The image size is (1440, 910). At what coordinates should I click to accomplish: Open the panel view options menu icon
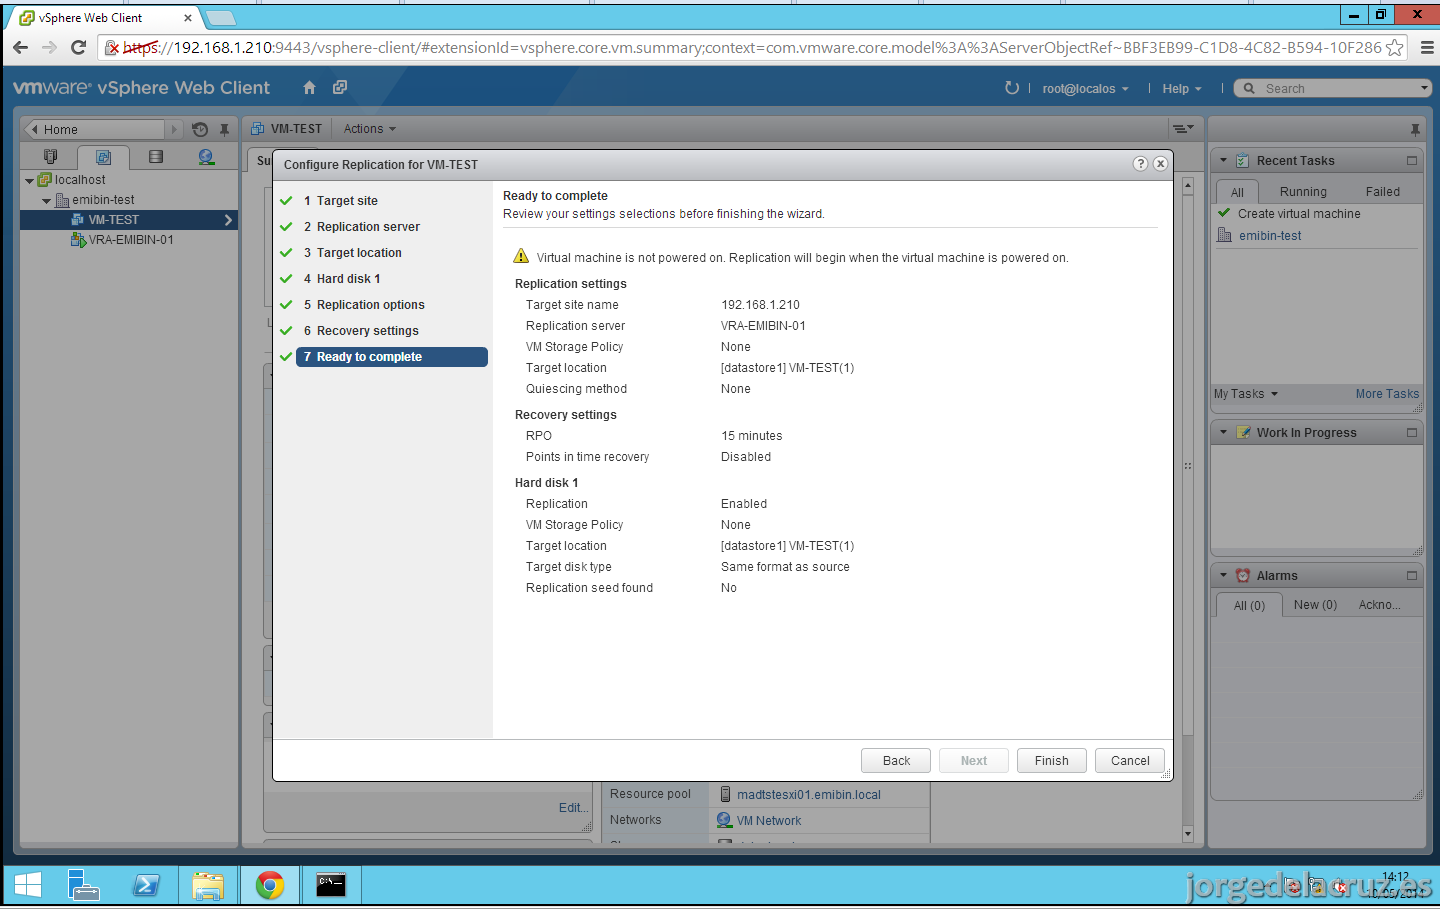point(1183,129)
